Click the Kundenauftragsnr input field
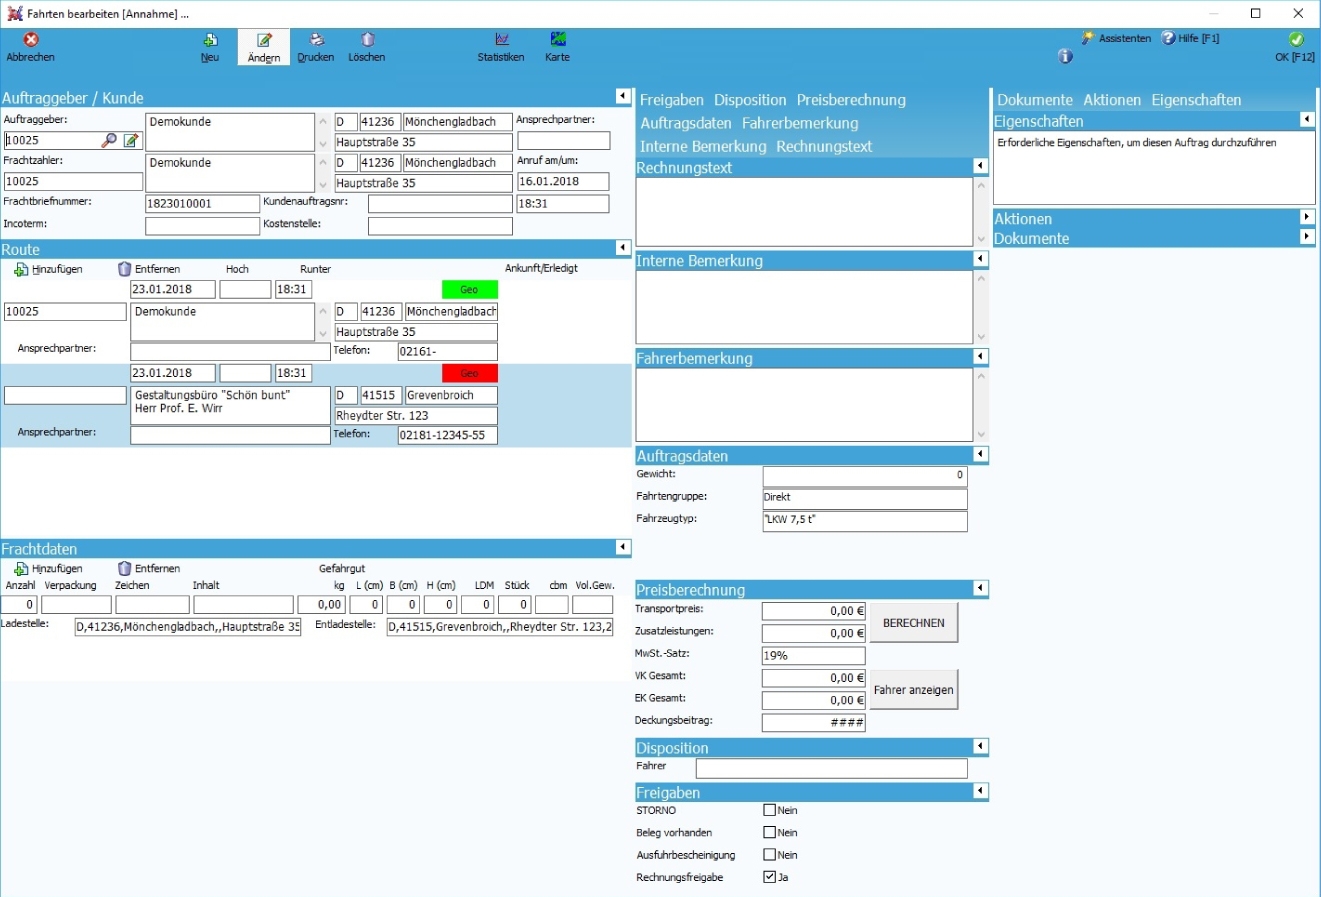The height and width of the screenshot is (897, 1321). pos(440,204)
